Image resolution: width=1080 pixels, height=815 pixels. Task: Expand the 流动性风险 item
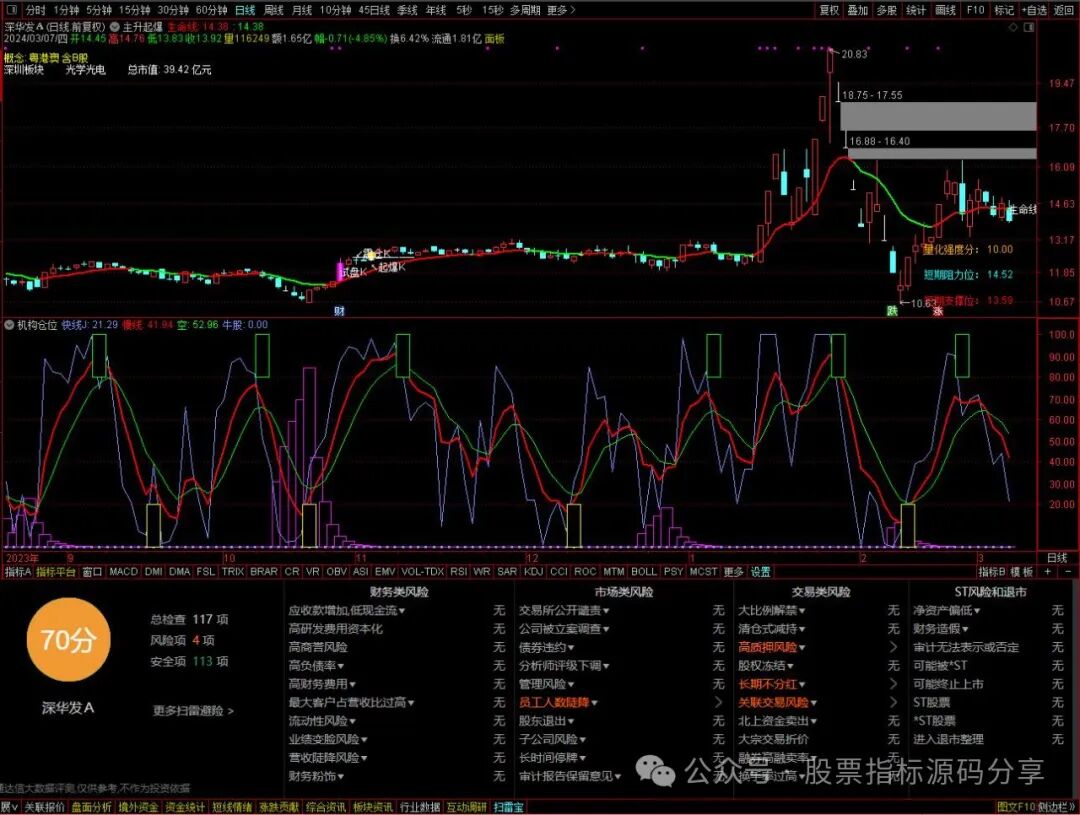(322, 721)
